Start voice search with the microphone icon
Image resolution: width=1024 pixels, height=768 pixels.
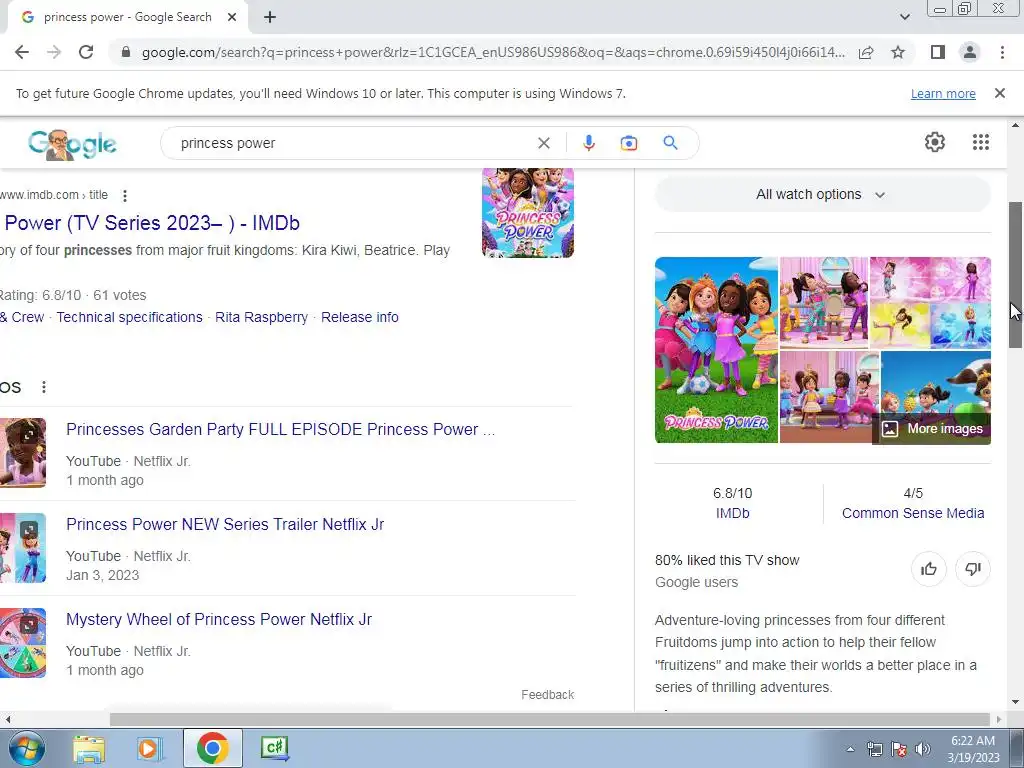point(588,143)
